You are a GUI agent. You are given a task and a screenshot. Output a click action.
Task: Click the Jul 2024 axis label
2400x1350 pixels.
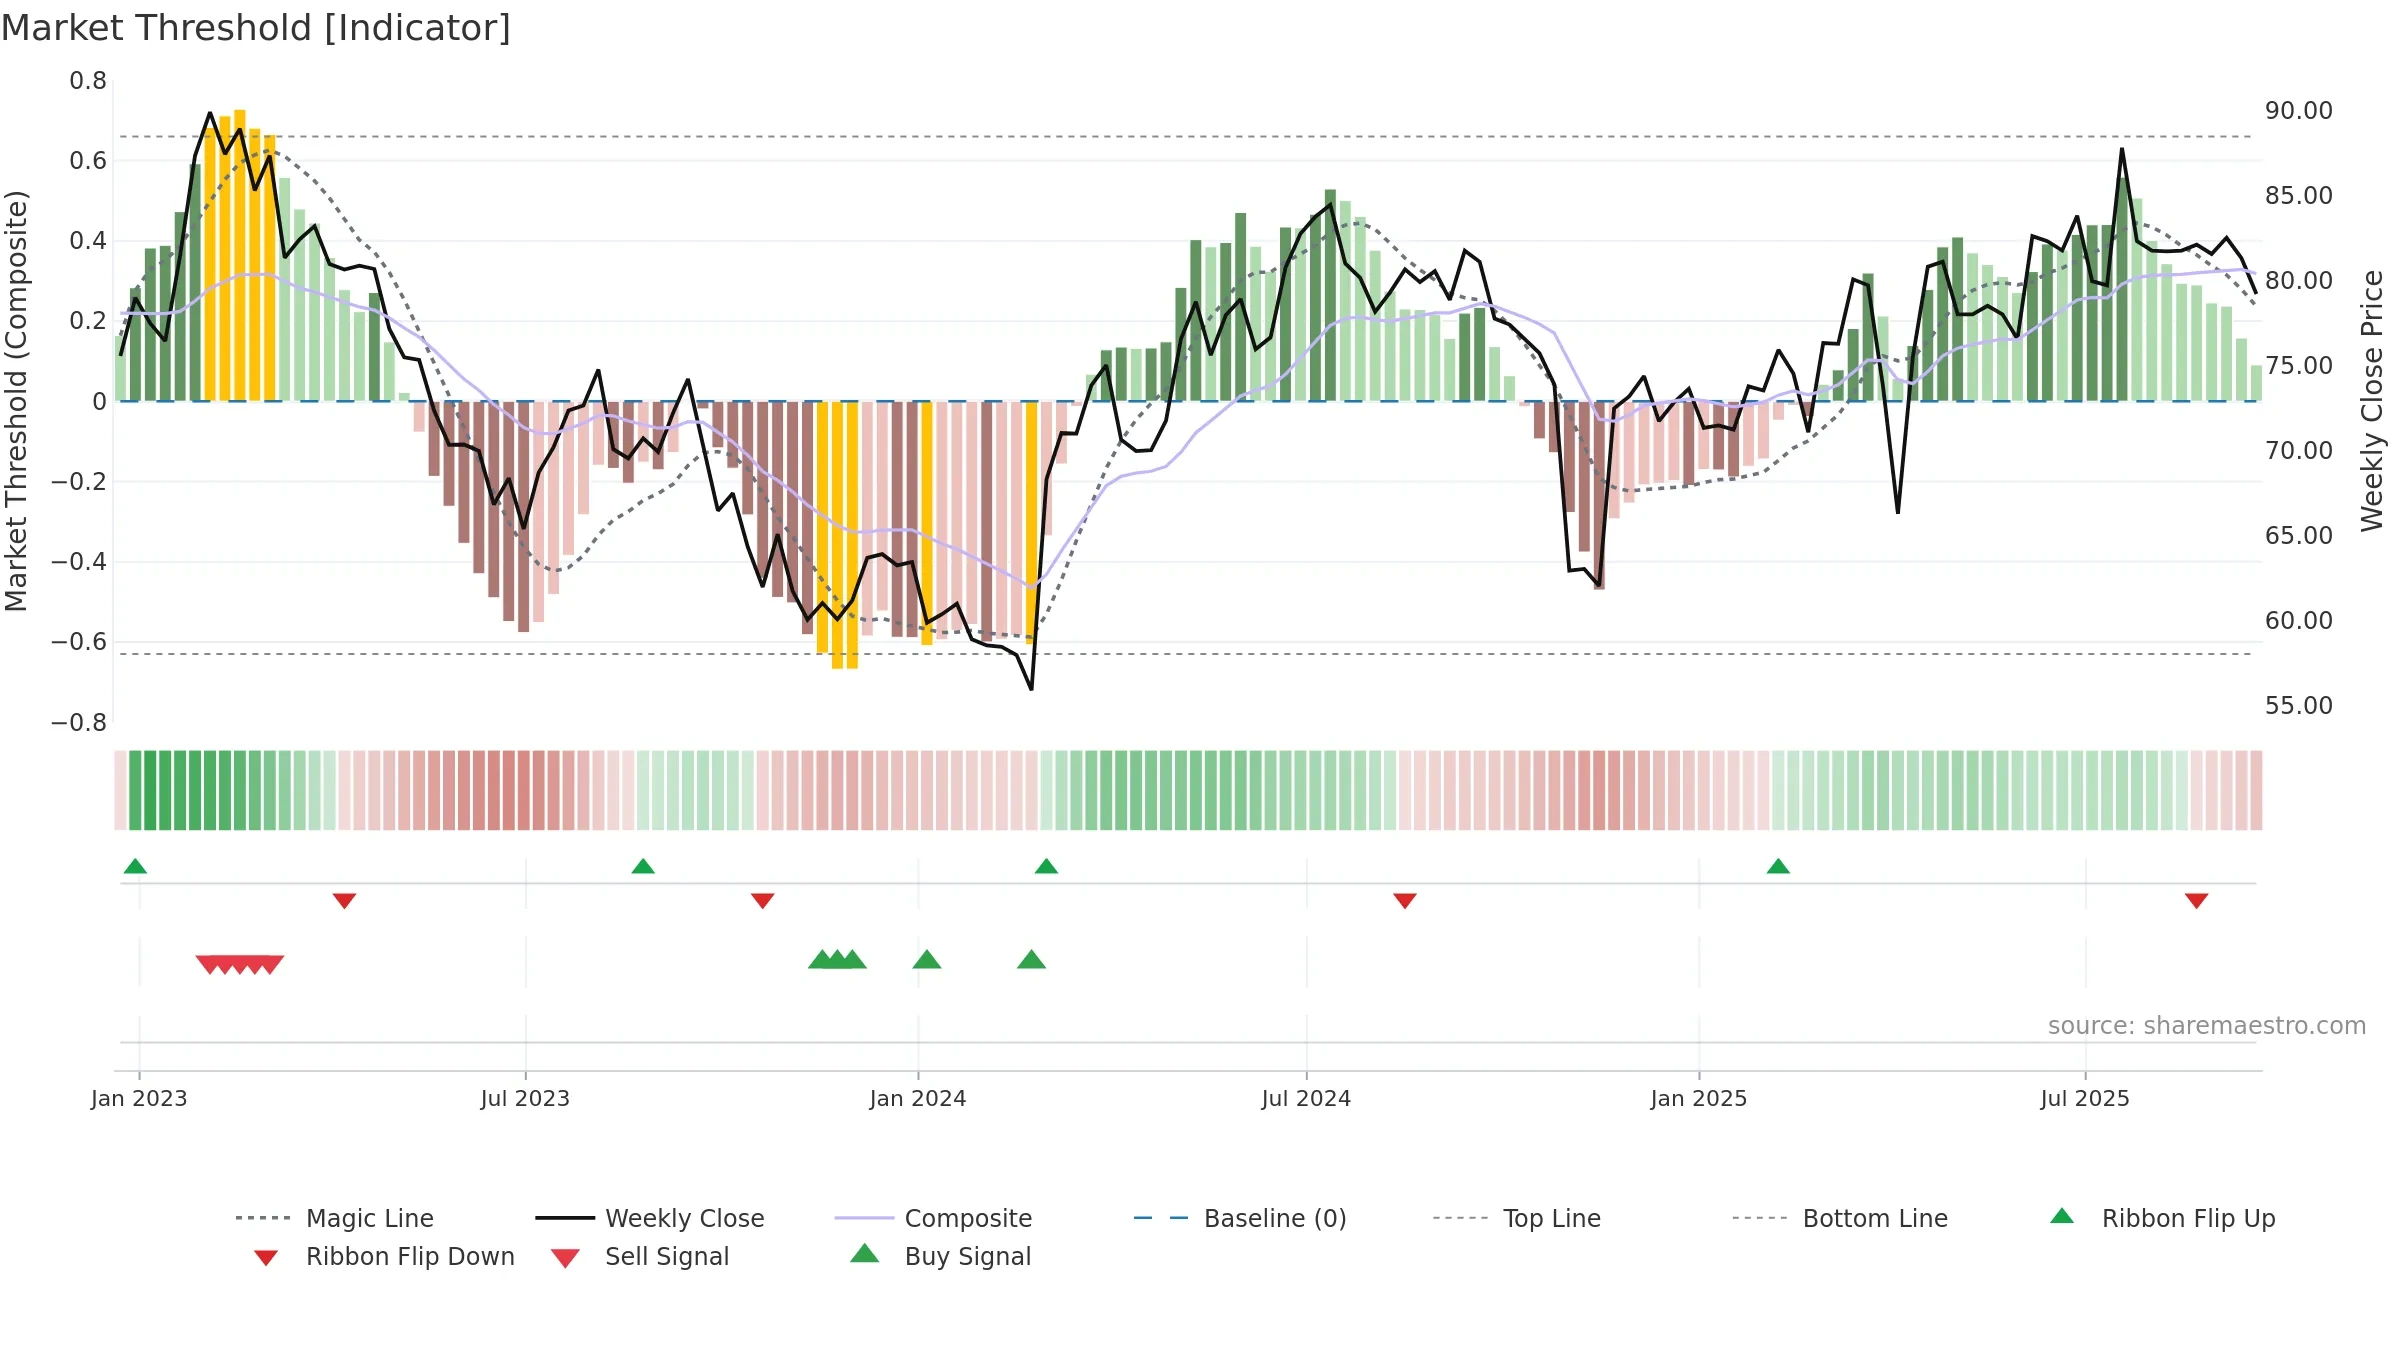(x=1306, y=1099)
